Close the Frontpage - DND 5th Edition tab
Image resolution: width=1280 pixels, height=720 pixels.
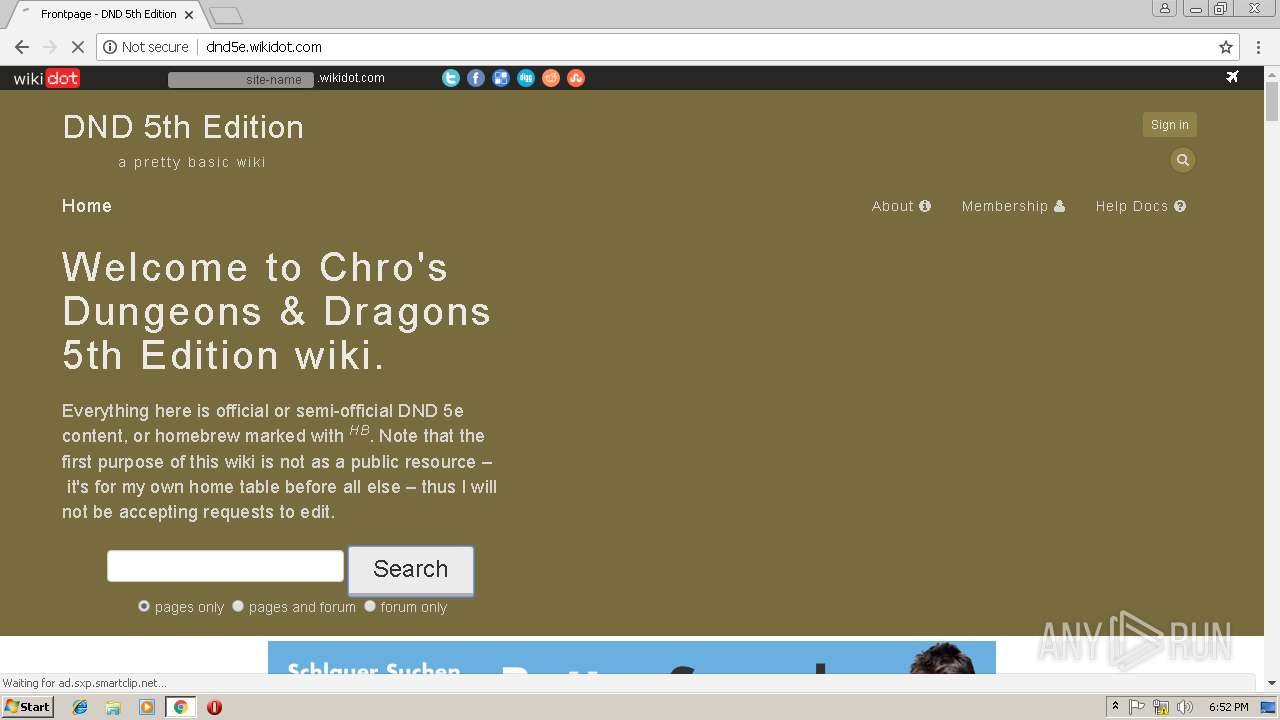tap(189, 15)
